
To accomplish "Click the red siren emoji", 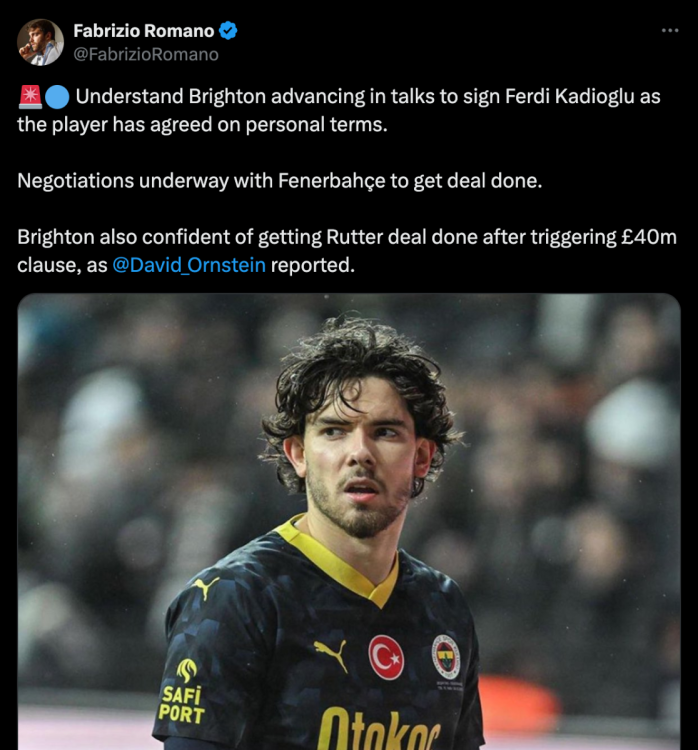I will coord(30,96).
